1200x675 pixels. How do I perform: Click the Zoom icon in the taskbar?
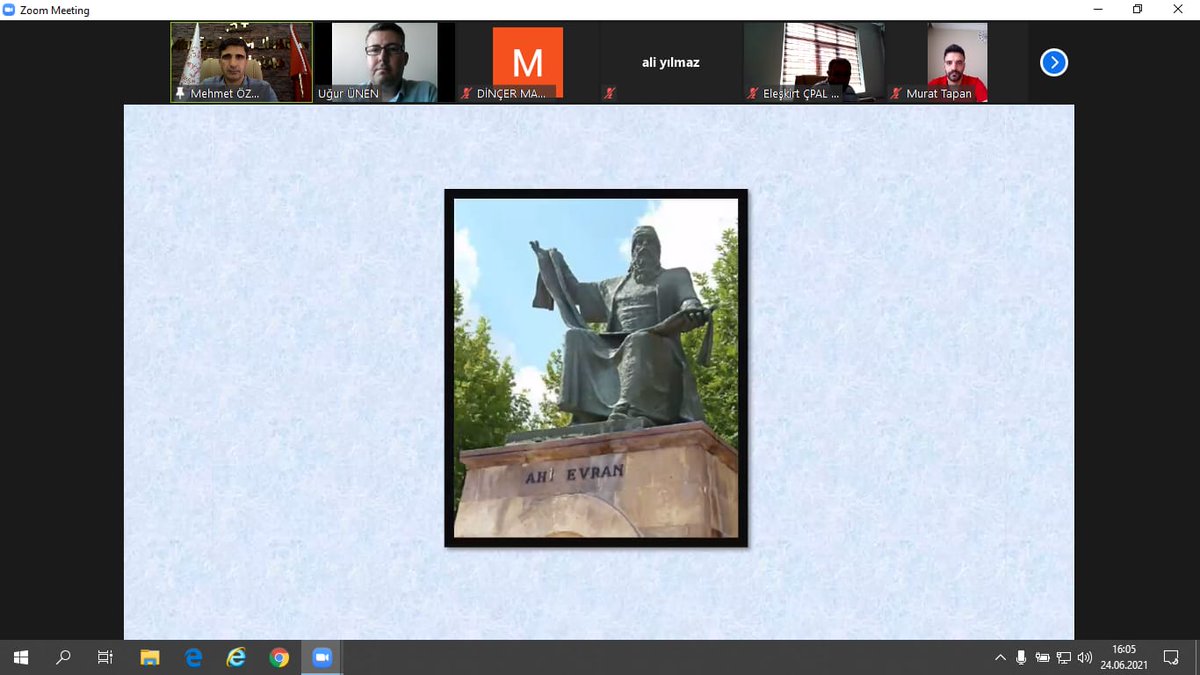pyautogui.click(x=322, y=657)
